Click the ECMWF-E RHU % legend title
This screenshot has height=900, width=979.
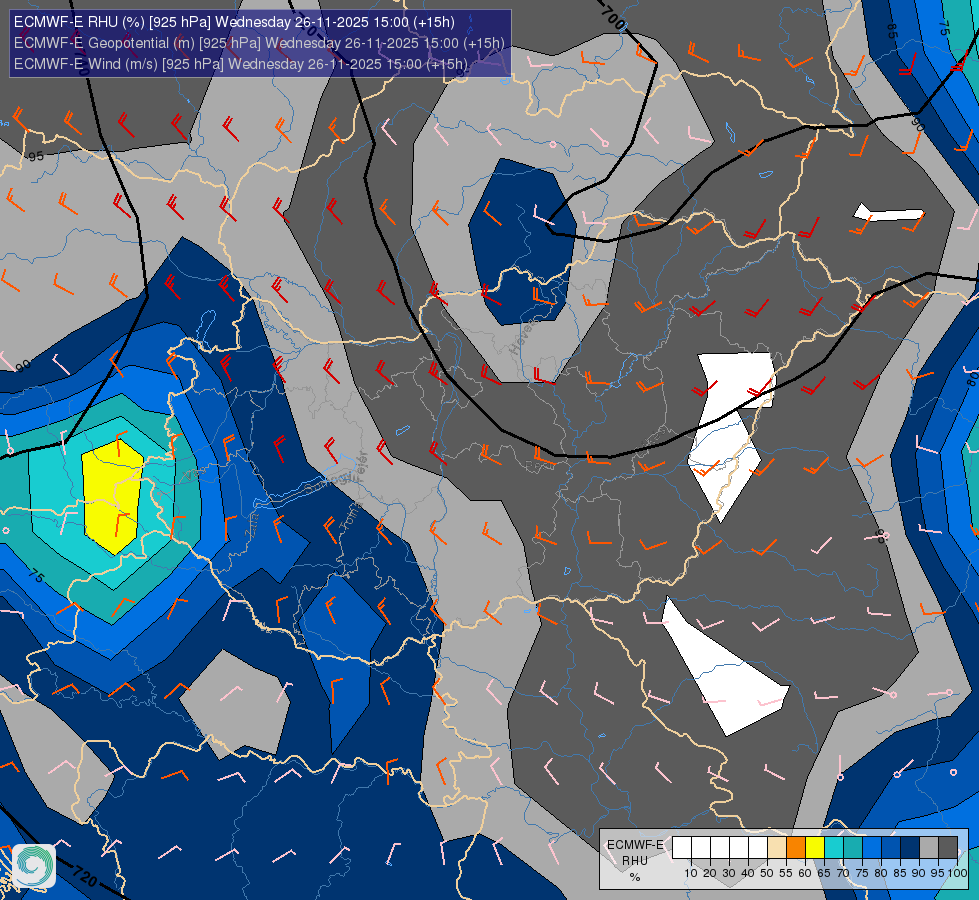pyautogui.click(x=635, y=861)
